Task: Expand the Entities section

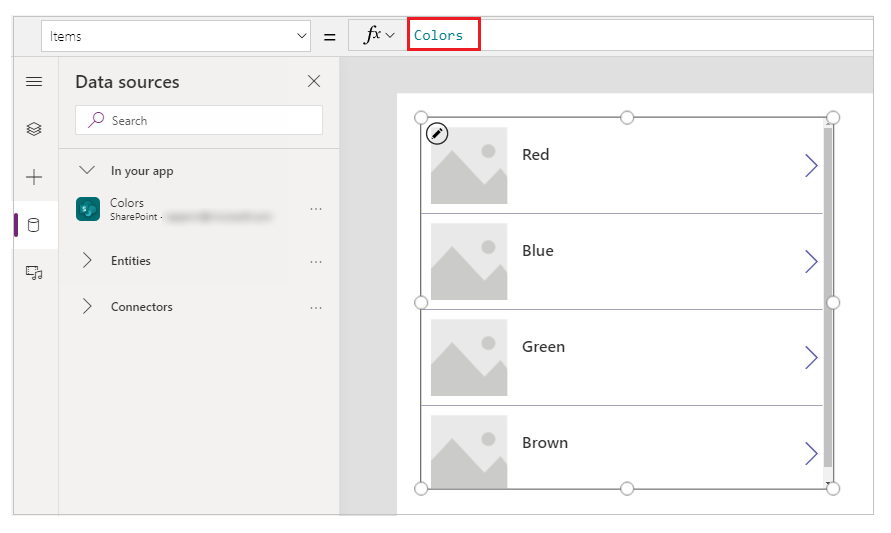Action: 87,260
